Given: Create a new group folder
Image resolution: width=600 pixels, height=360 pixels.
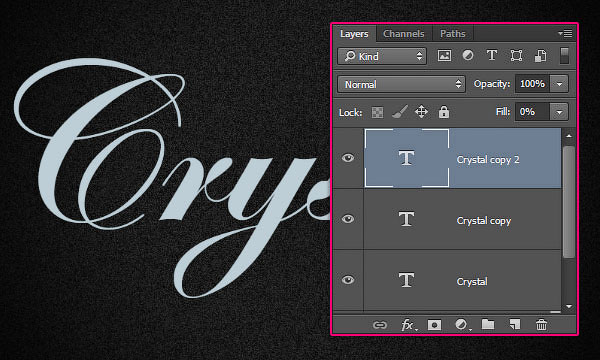Looking at the screenshot, I should pos(488,325).
